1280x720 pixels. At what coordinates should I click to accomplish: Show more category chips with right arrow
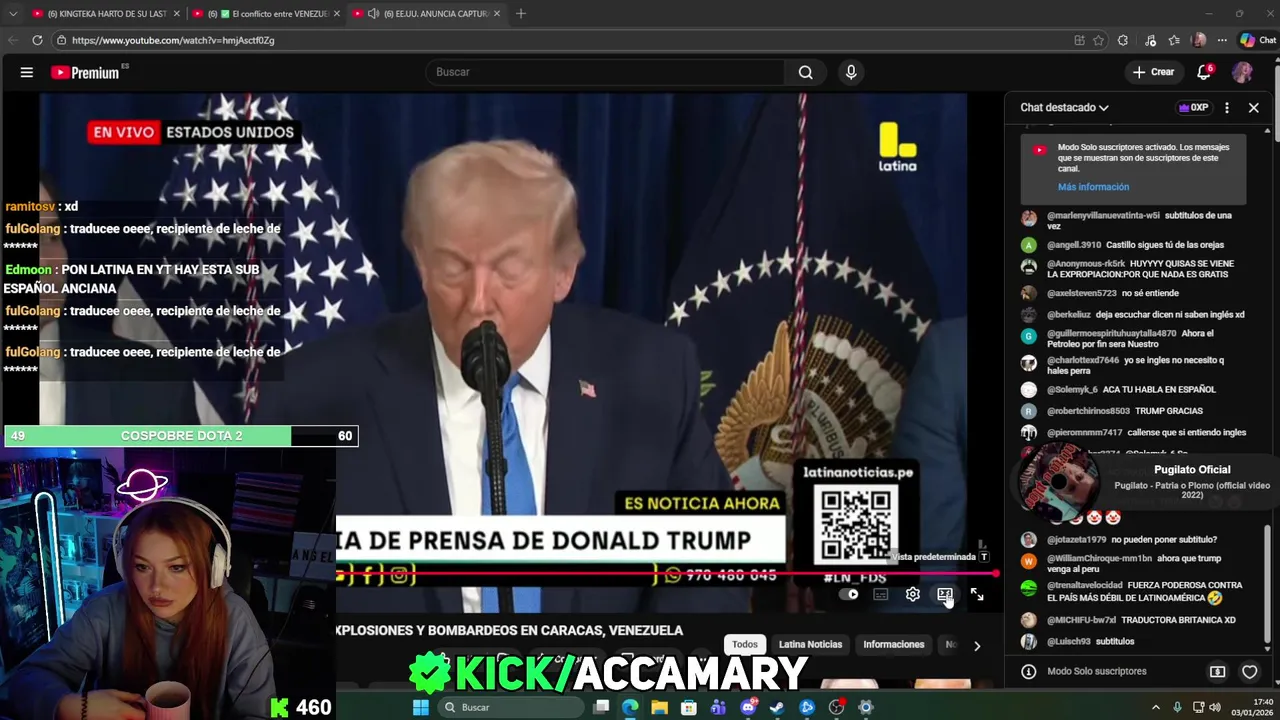(x=977, y=645)
